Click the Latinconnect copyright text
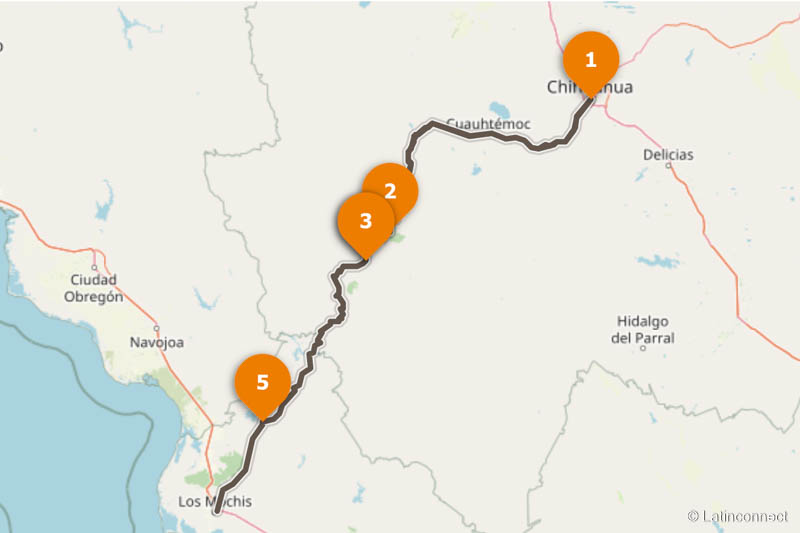 click(x=738, y=516)
